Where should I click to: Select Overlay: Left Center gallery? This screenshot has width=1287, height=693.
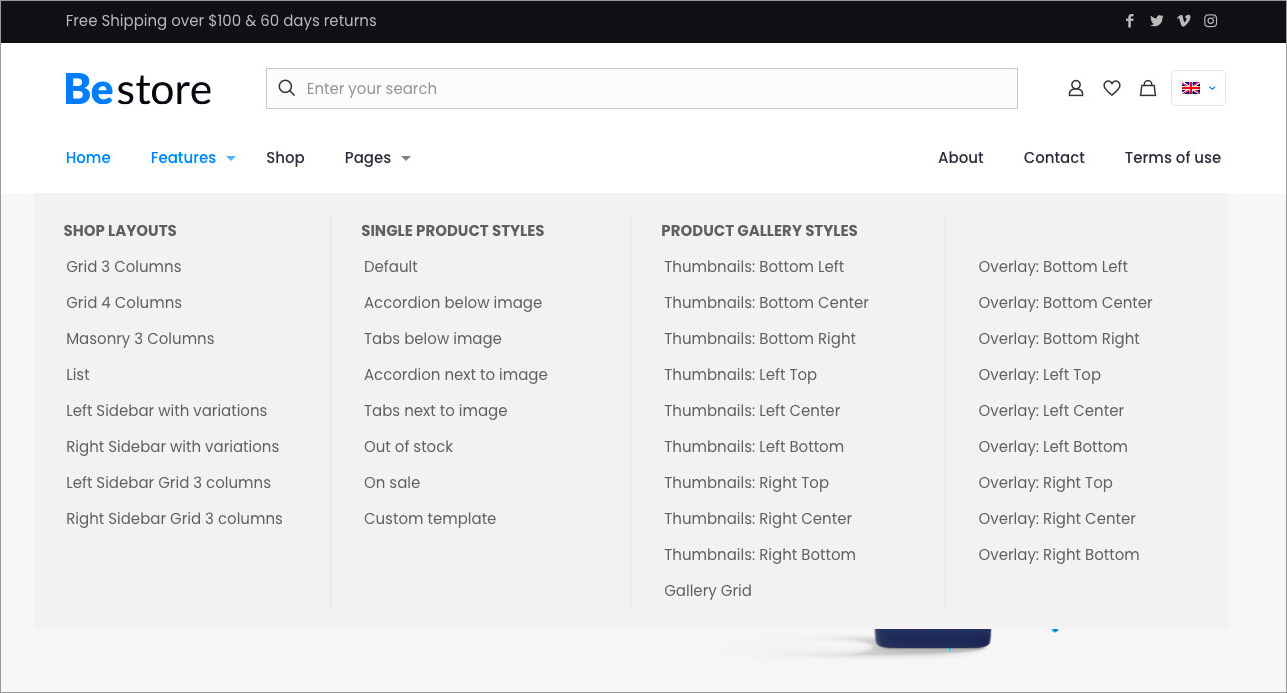[1051, 410]
